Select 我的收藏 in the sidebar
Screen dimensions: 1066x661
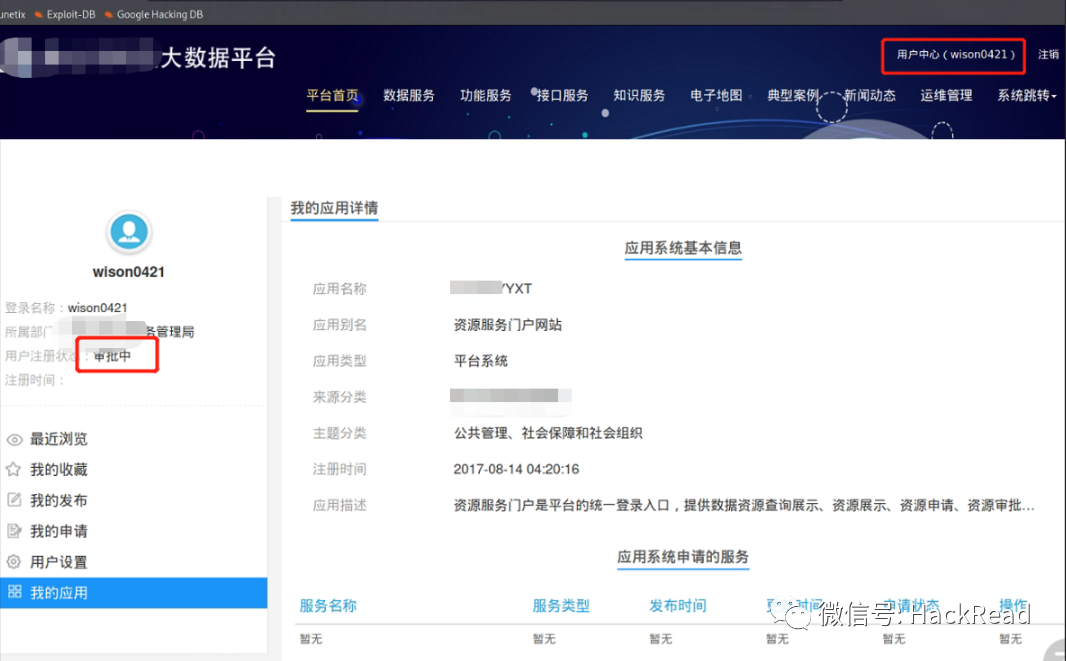point(58,469)
